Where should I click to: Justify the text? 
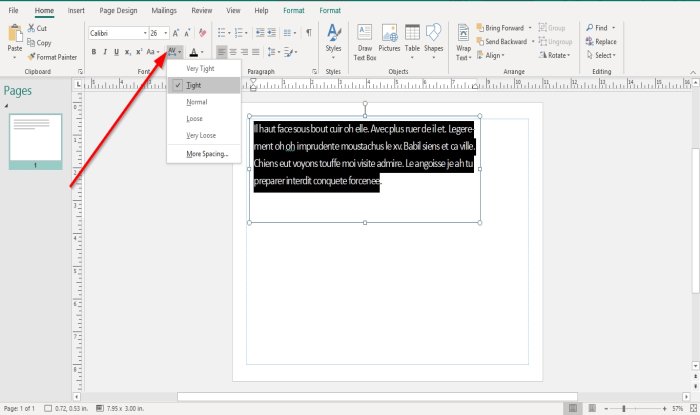point(255,52)
